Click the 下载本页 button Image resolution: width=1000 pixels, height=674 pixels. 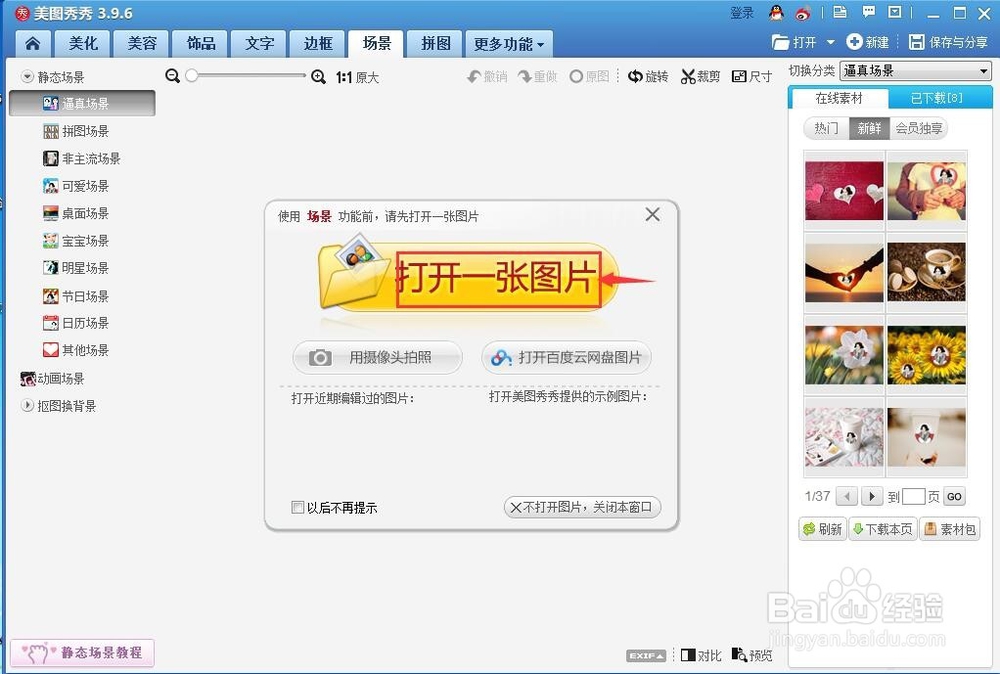click(x=883, y=529)
